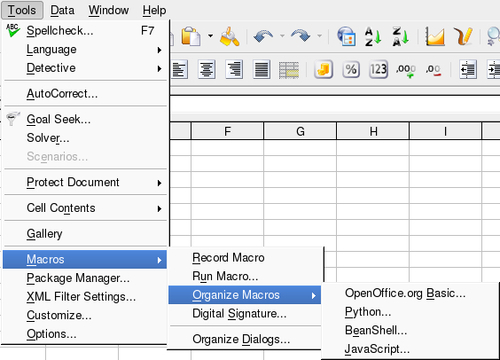This screenshot has height=360, width=500.
Task: Open JavaScript macro organizer
Action: 411,349
